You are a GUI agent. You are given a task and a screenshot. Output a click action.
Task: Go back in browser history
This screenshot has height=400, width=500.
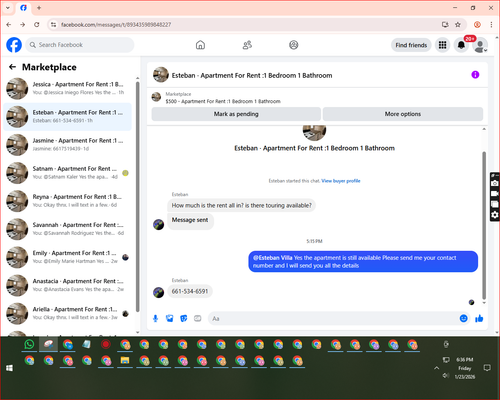click(9, 25)
